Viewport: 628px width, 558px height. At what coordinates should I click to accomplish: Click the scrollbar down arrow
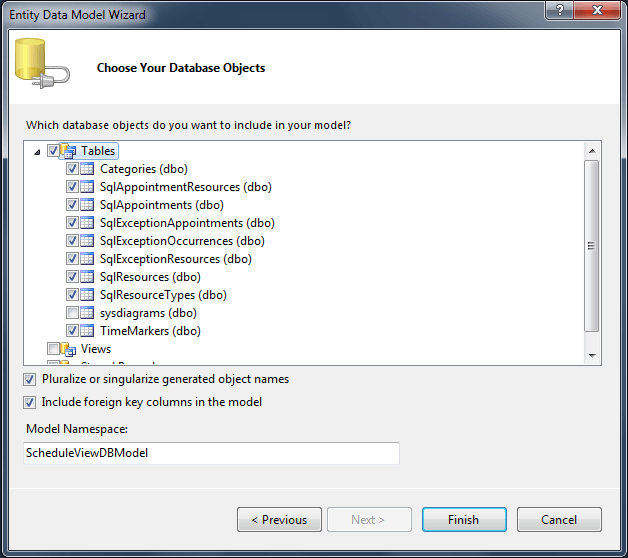pos(592,356)
